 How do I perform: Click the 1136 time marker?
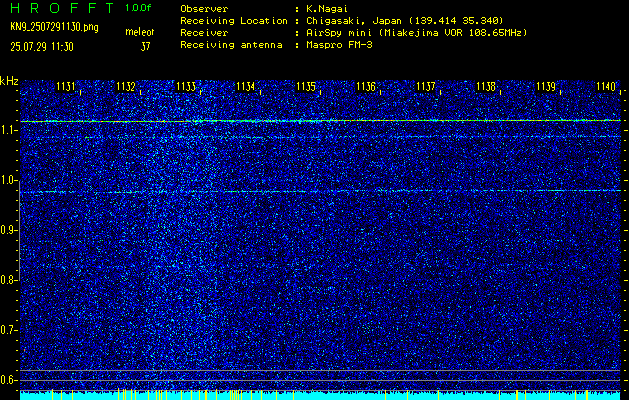click(366, 86)
